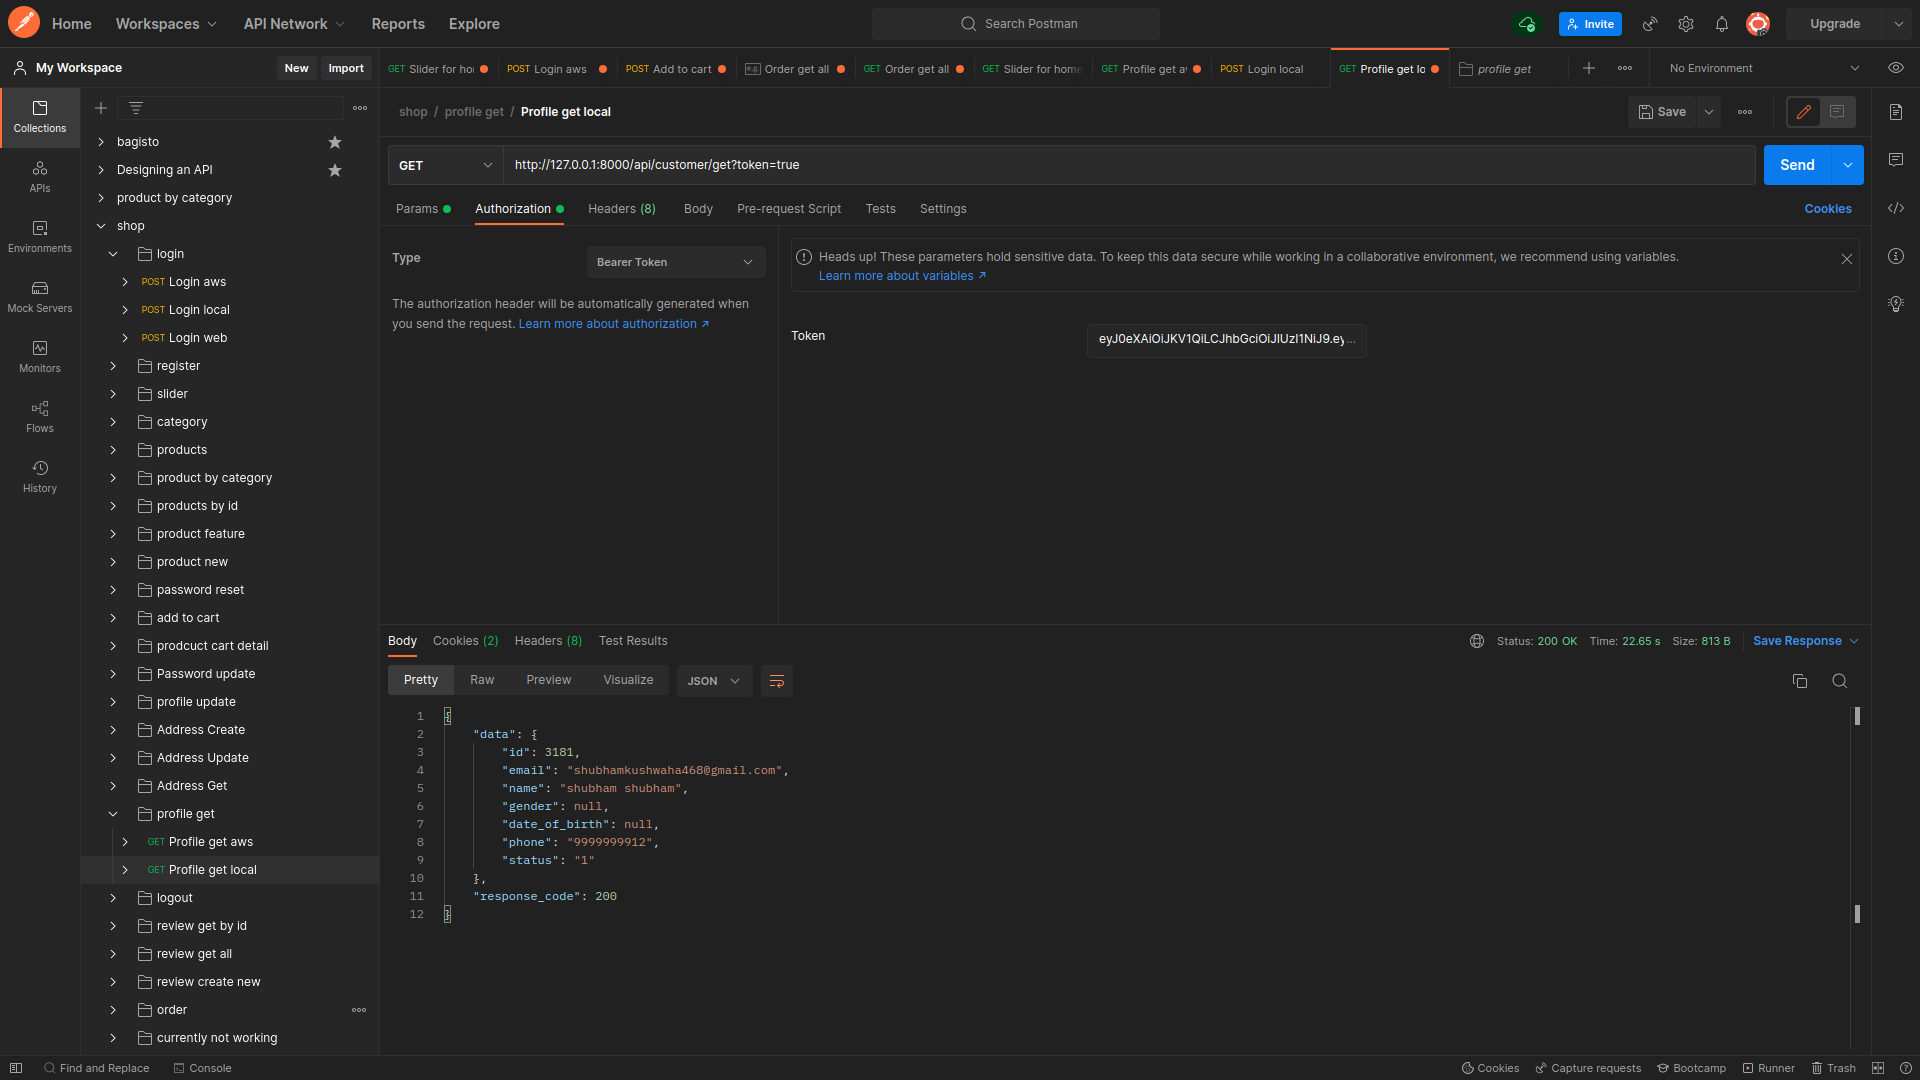Dismiss the Heads up sensitive data notice

(1847, 259)
